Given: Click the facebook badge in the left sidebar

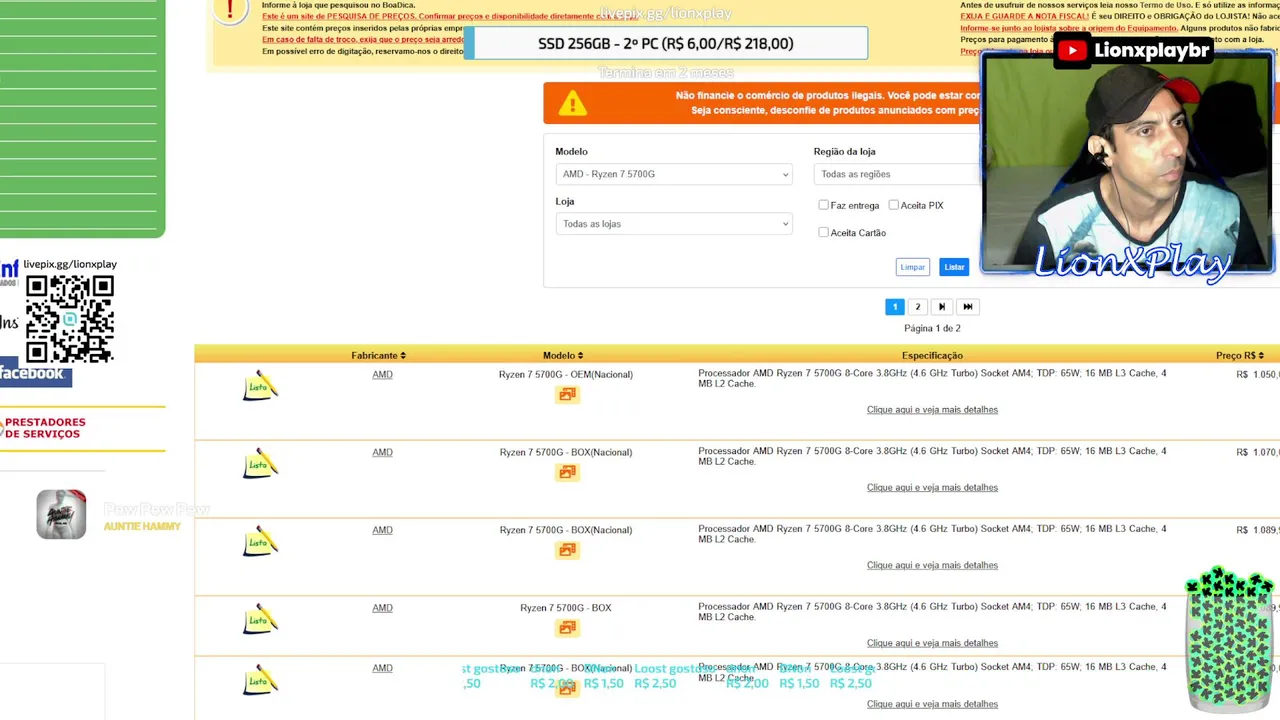Looking at the screenshot, I should [x=34, y=373].
